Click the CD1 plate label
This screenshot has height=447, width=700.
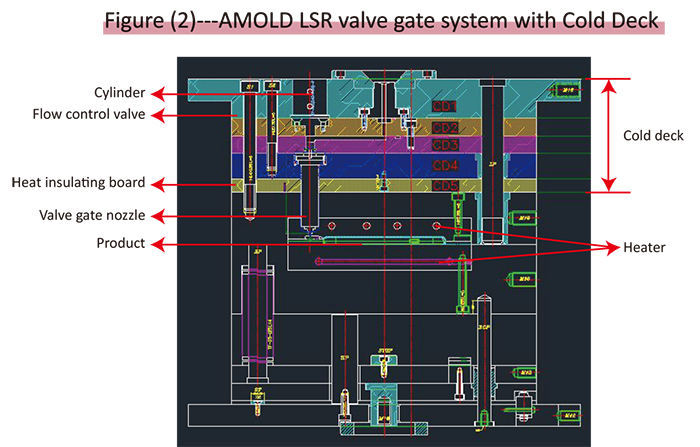point(444,106)
